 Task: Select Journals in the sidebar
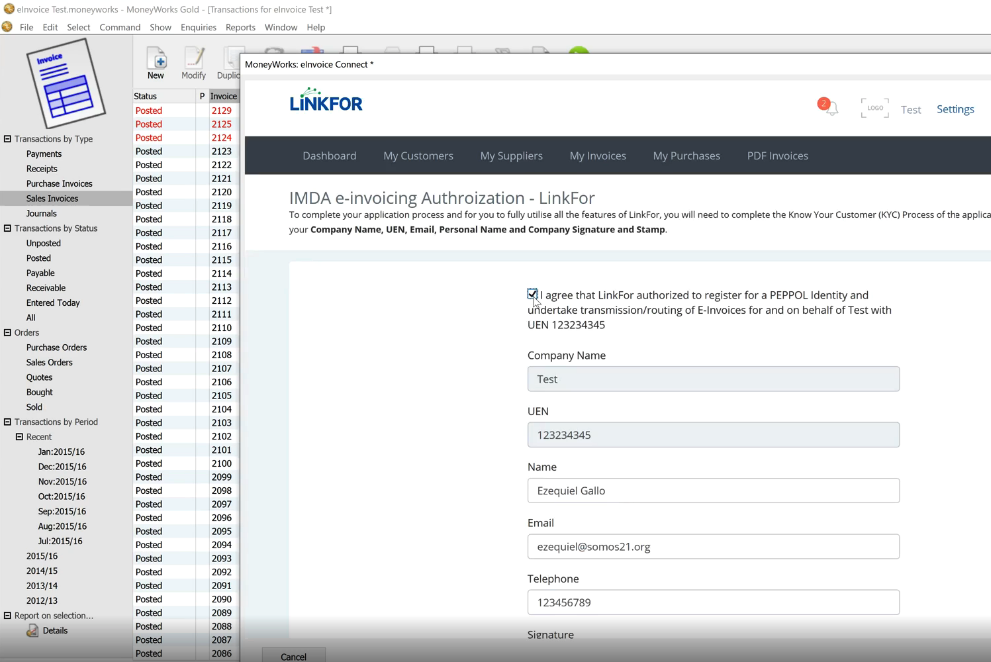[x=41, y=214]
